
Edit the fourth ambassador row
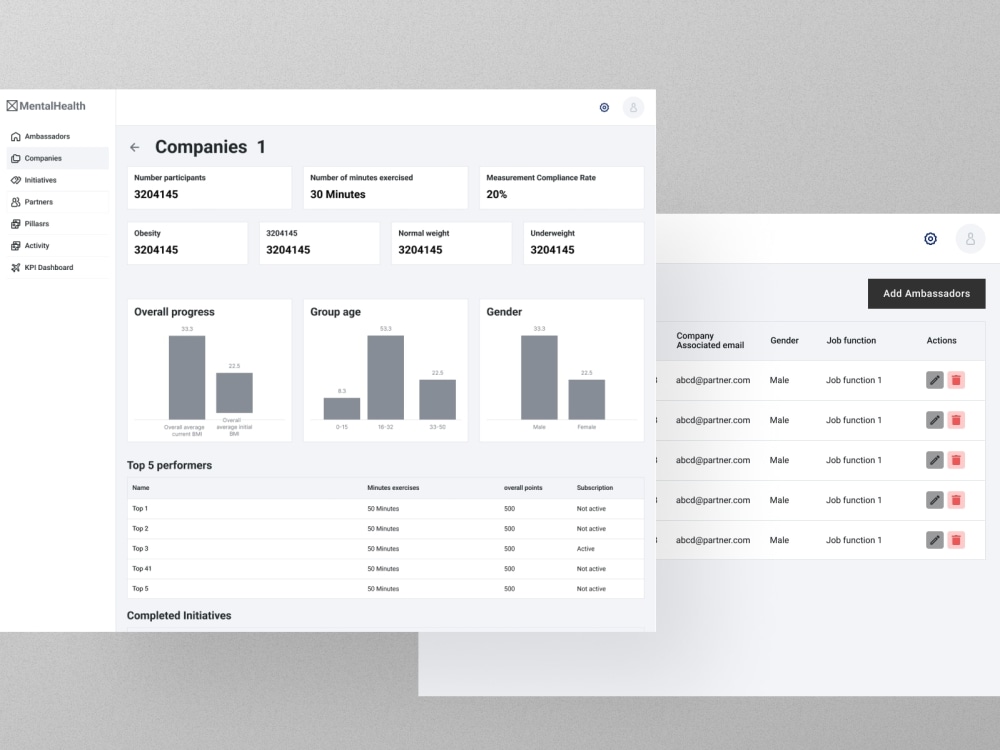click(934, 500)
